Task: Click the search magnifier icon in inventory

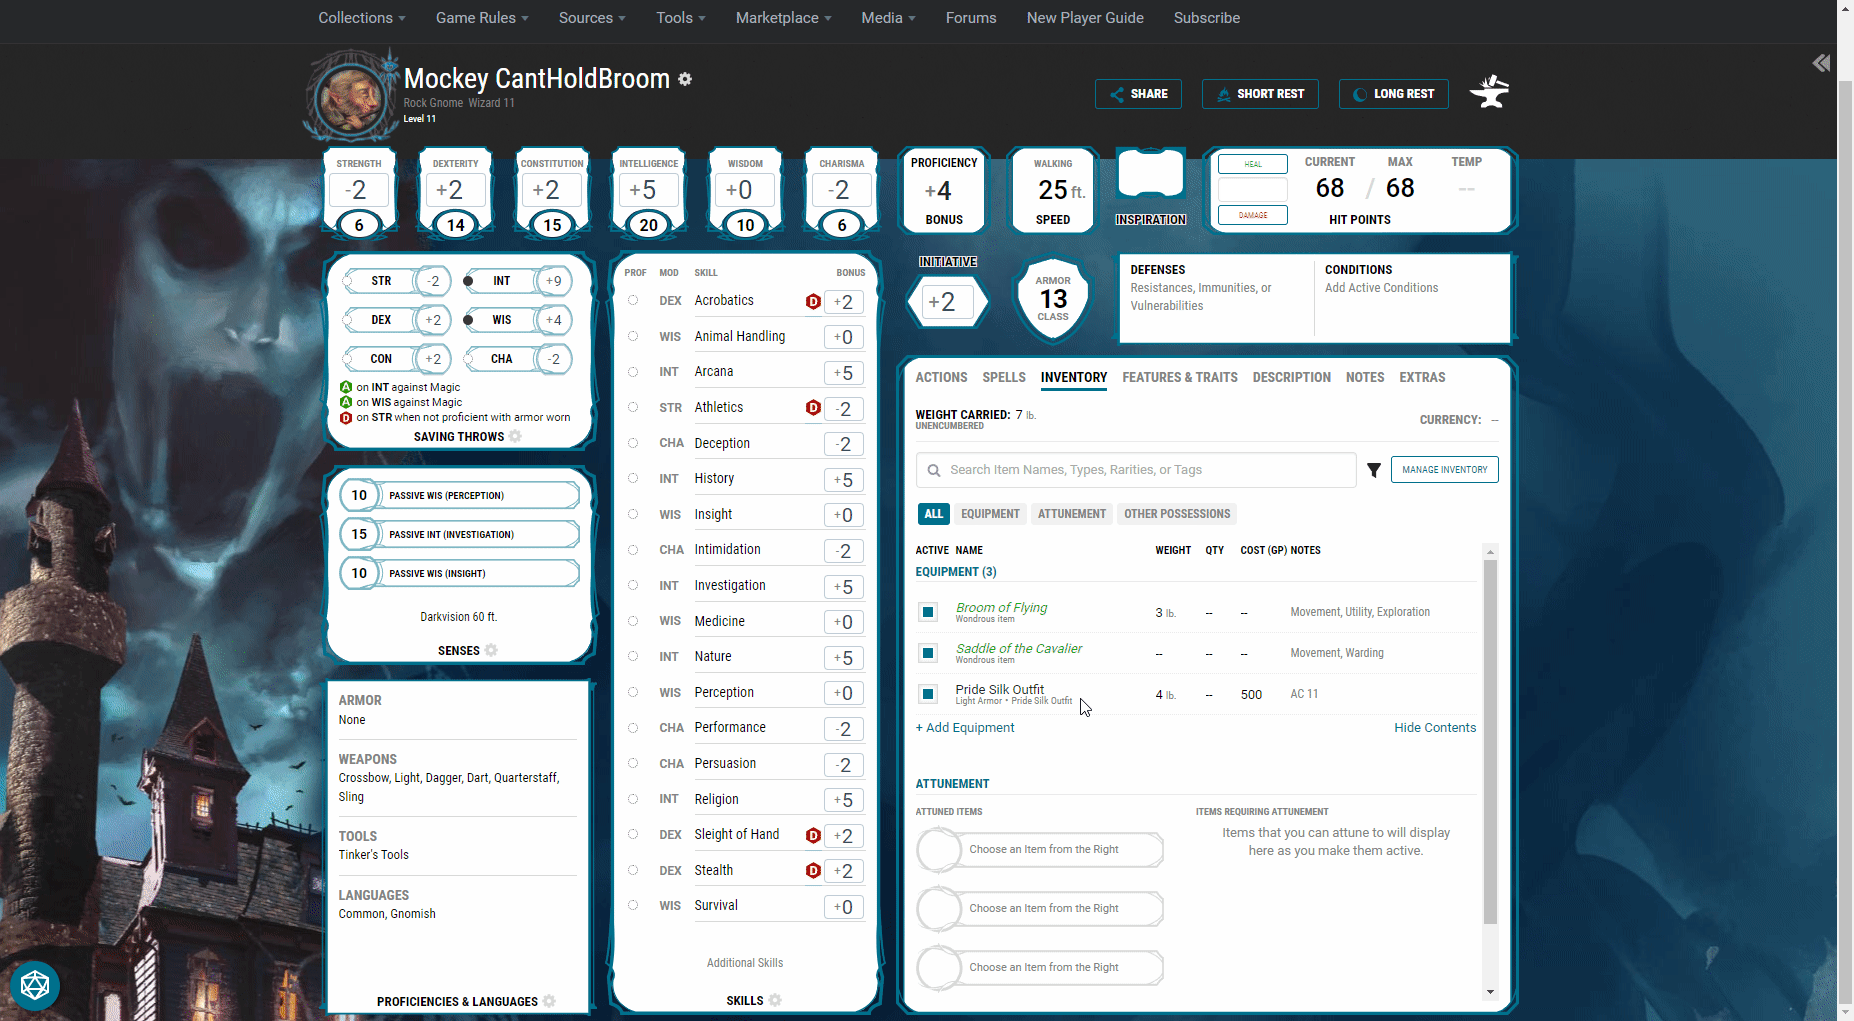Action: 934,470
